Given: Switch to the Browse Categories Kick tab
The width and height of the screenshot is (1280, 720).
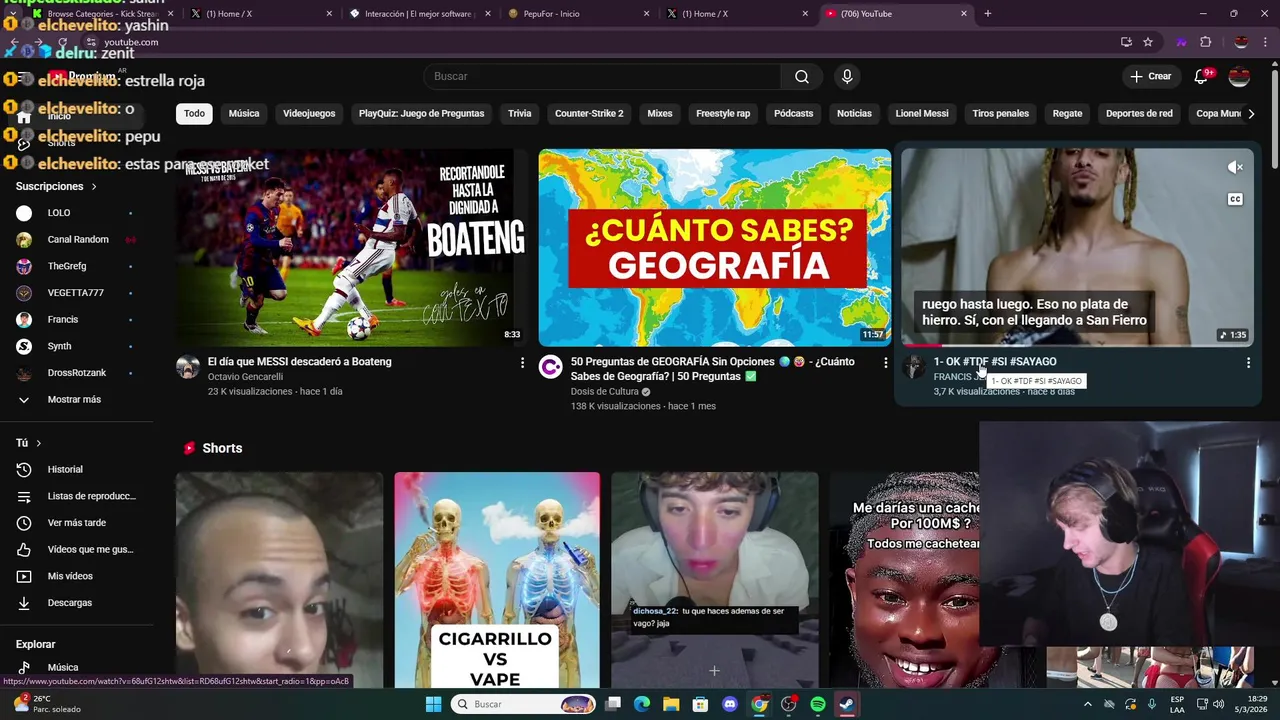Looking at the screenshot, I should coord(100,14).
